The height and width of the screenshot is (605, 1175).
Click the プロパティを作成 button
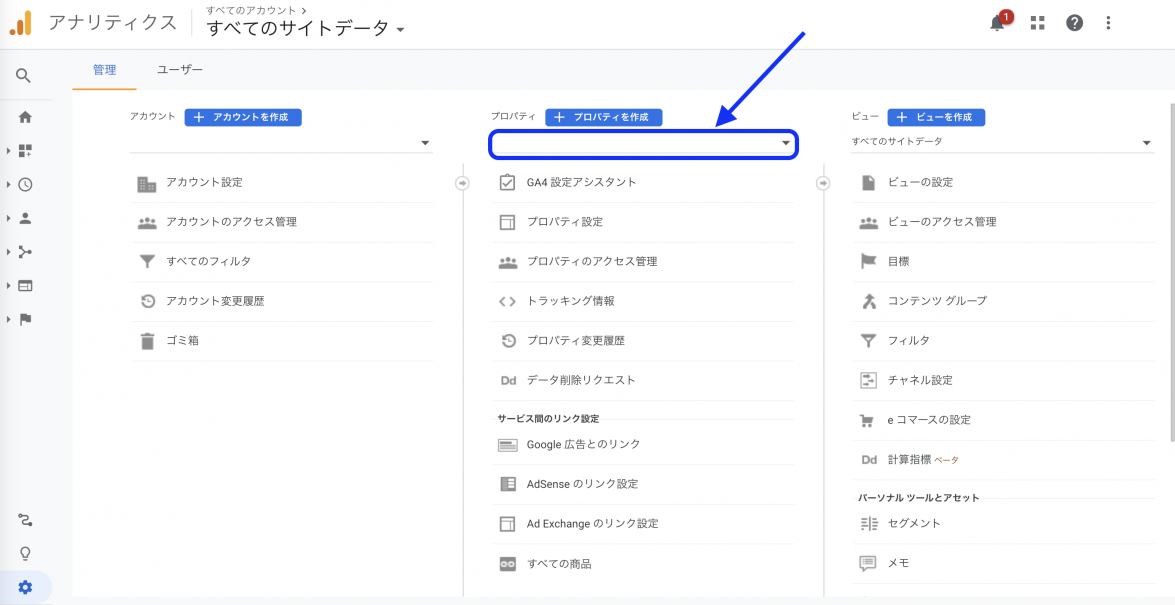pos(603,117)
